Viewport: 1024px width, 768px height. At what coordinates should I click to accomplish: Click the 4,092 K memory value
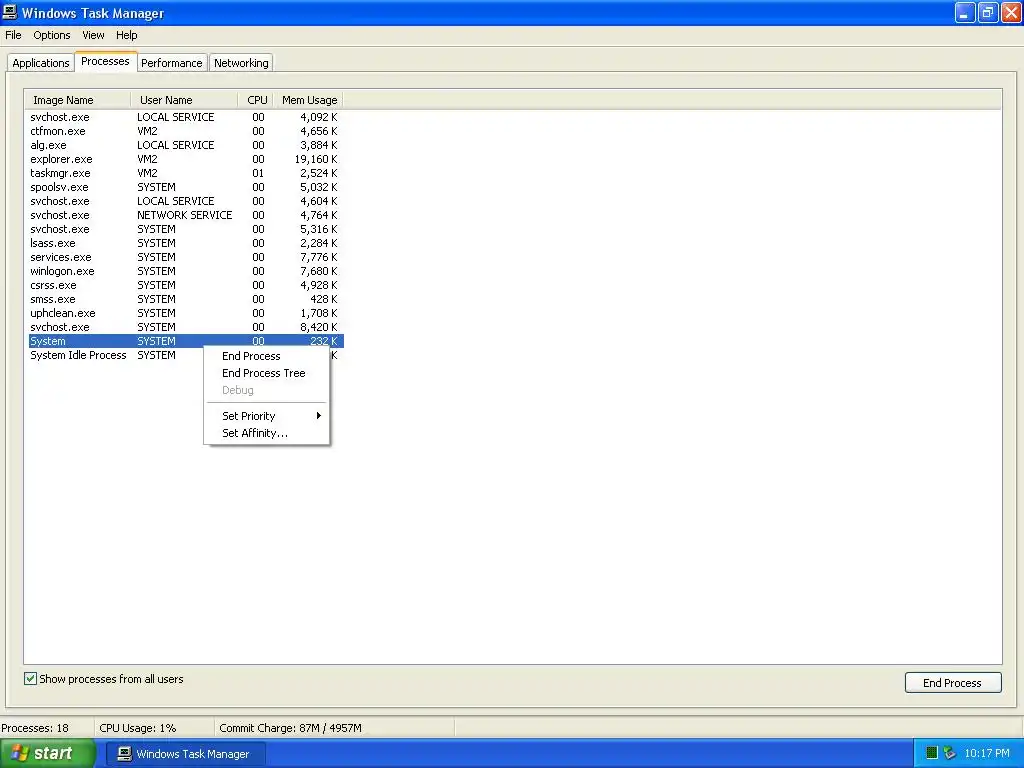pos(319,118)
